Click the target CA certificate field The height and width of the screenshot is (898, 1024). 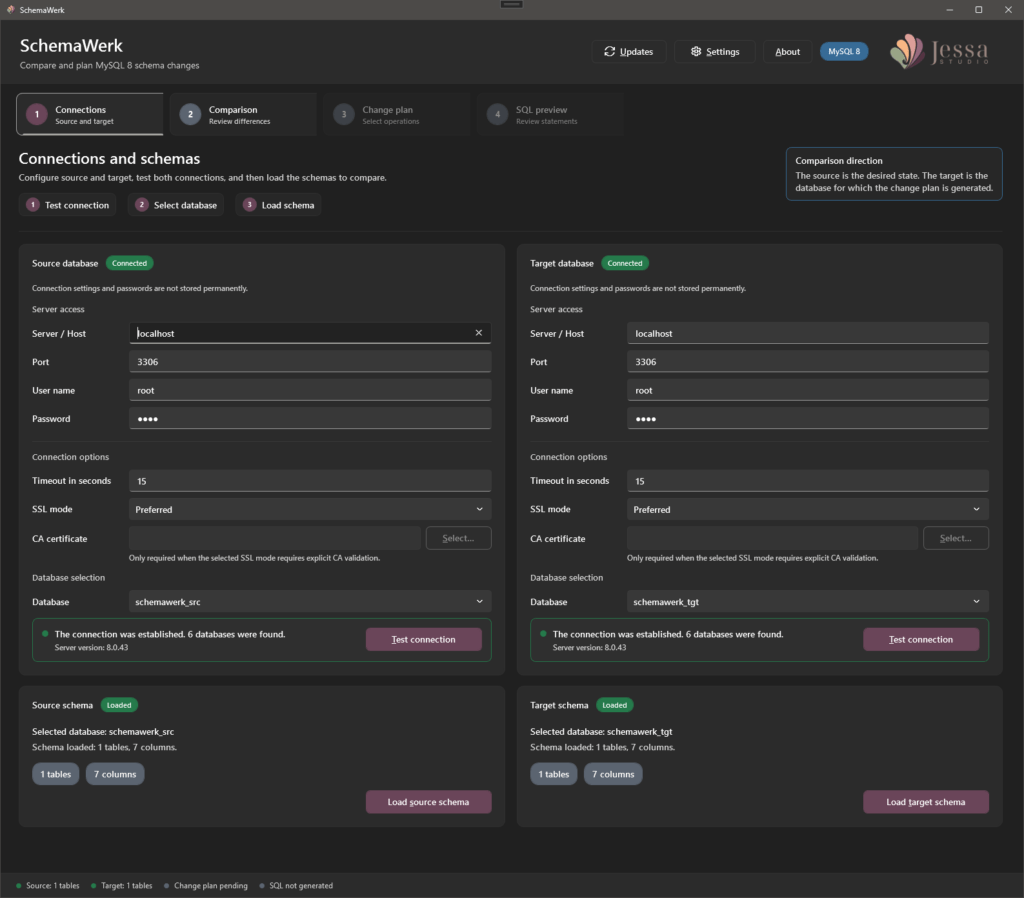tap(773, 538)
